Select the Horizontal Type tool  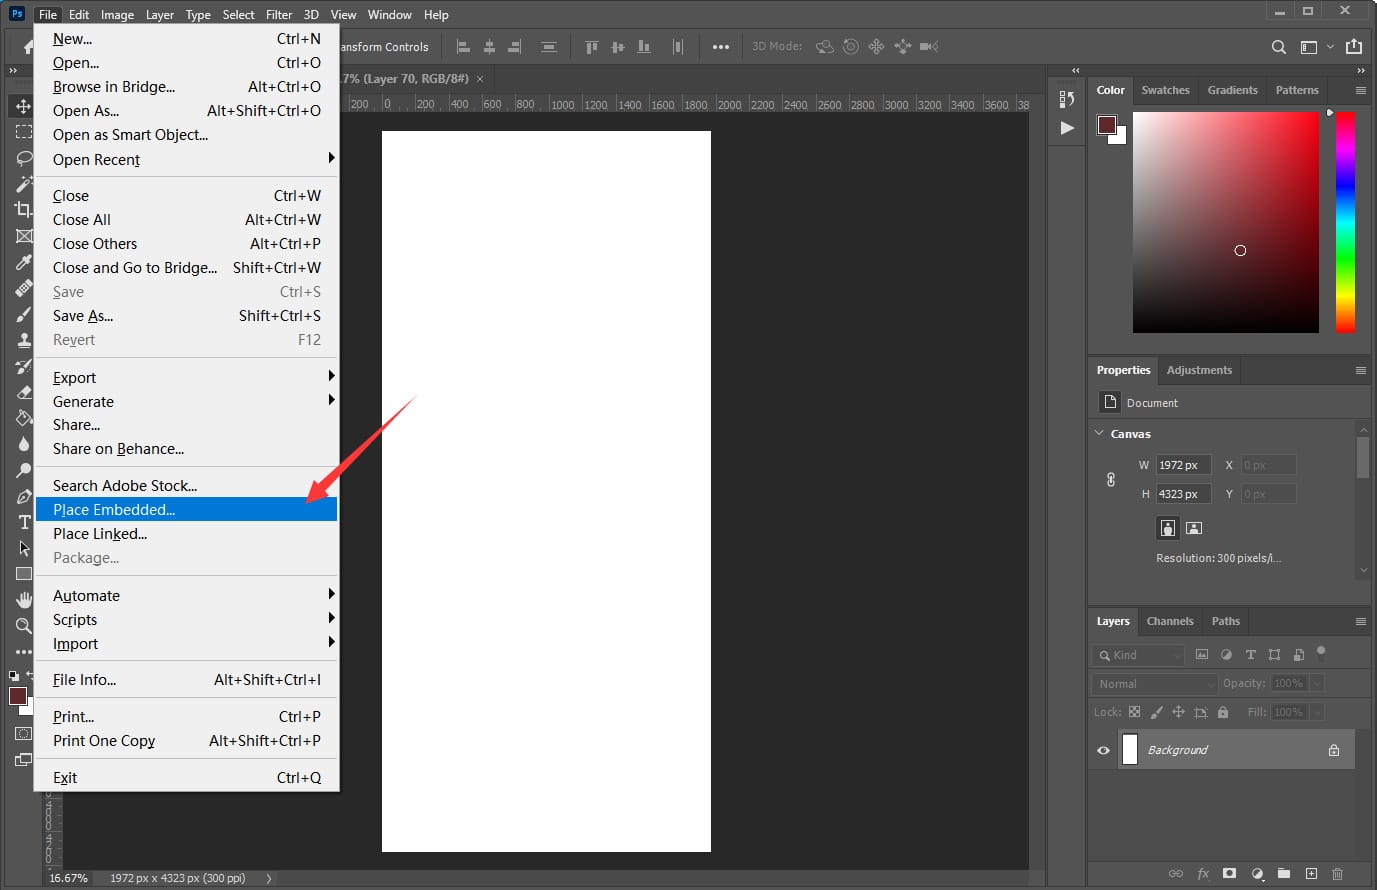click(x=23, y=522)
